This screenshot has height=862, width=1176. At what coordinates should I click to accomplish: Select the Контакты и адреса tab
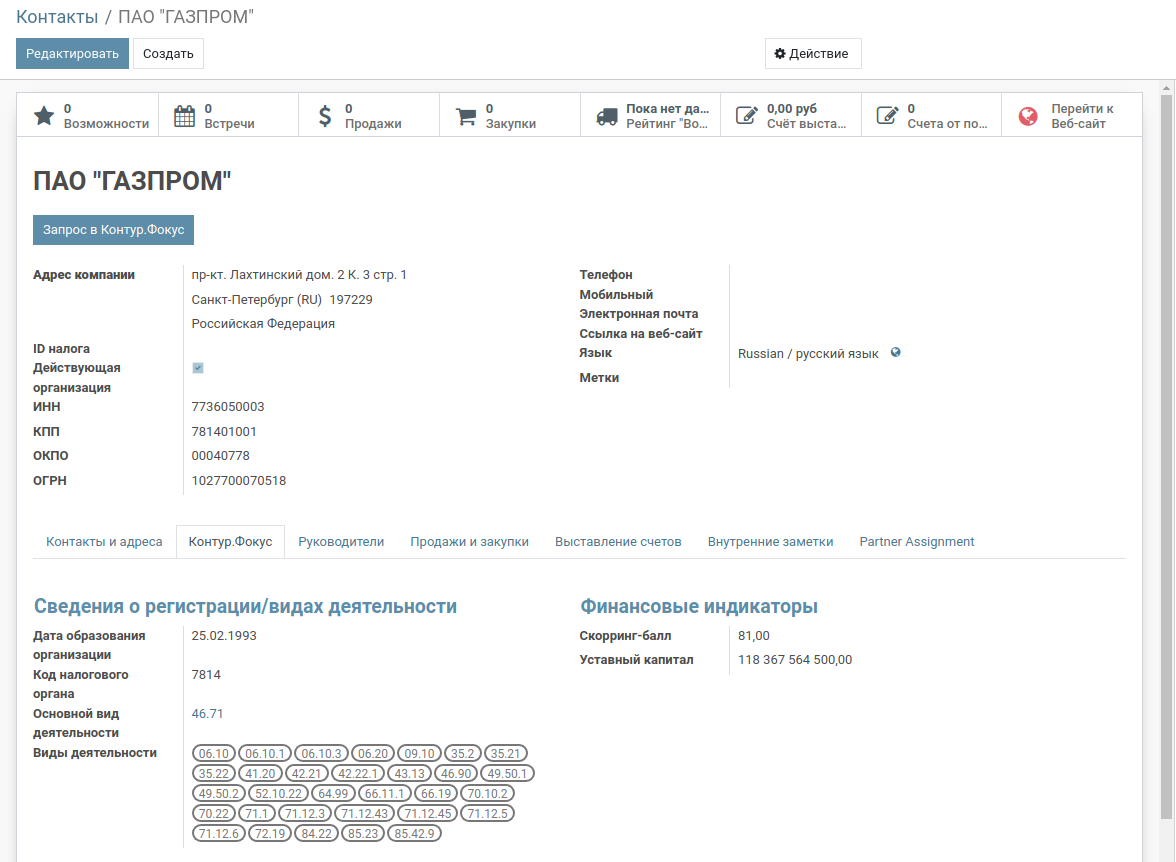[104, 542]
